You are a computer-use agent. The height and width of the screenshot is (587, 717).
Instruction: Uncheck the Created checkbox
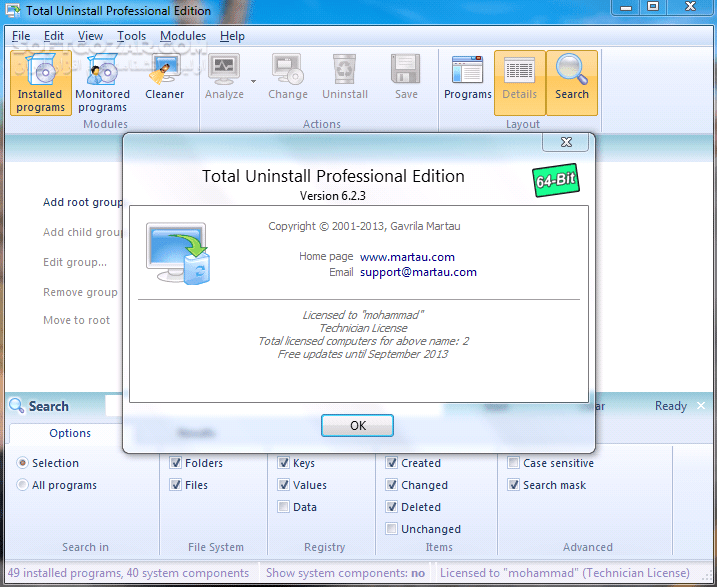391,463
